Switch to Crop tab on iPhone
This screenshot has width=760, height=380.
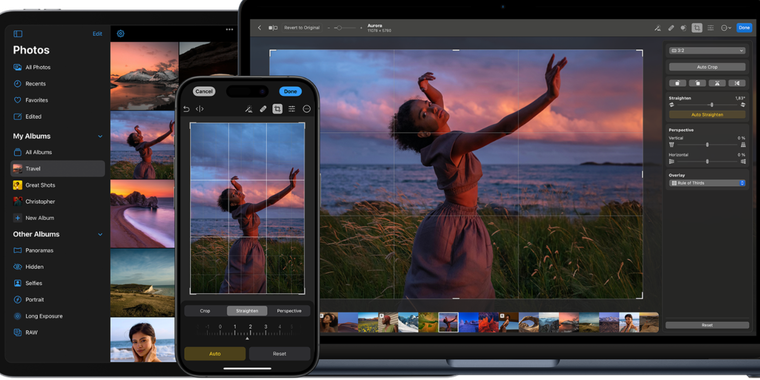click(x=205, y=311)
